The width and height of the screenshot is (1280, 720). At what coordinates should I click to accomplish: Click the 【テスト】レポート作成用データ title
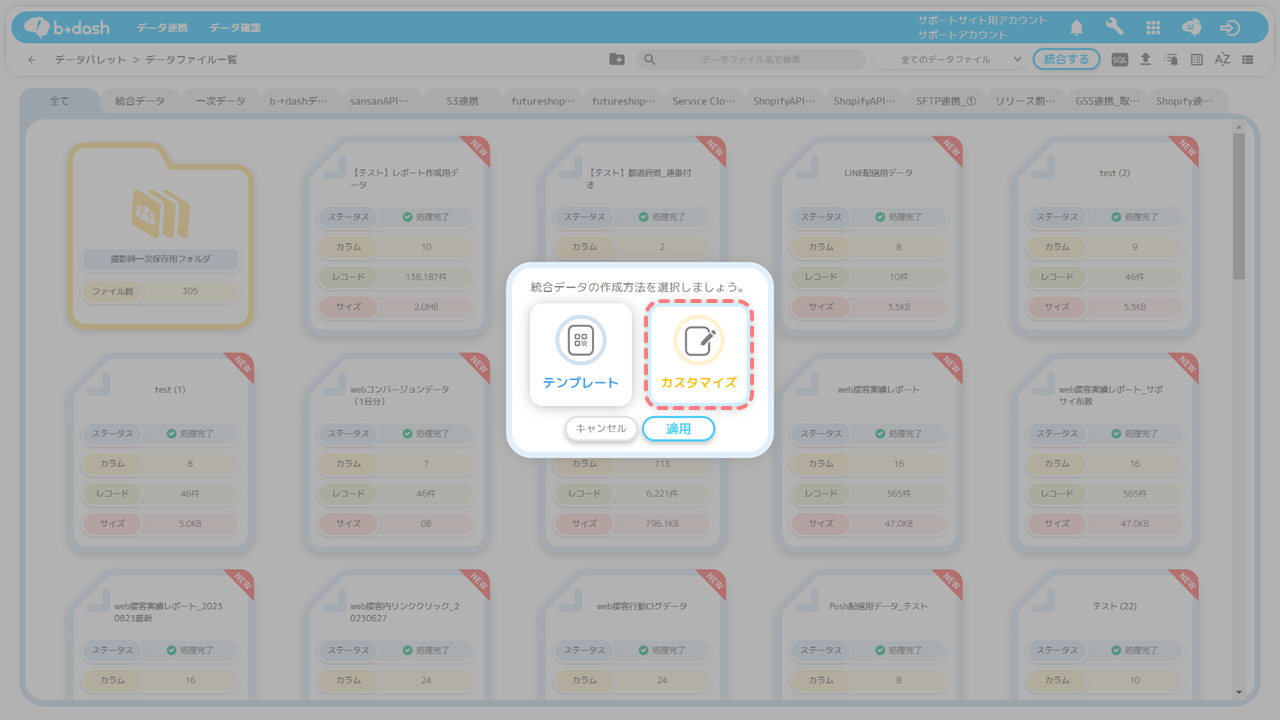coord(405,178)
